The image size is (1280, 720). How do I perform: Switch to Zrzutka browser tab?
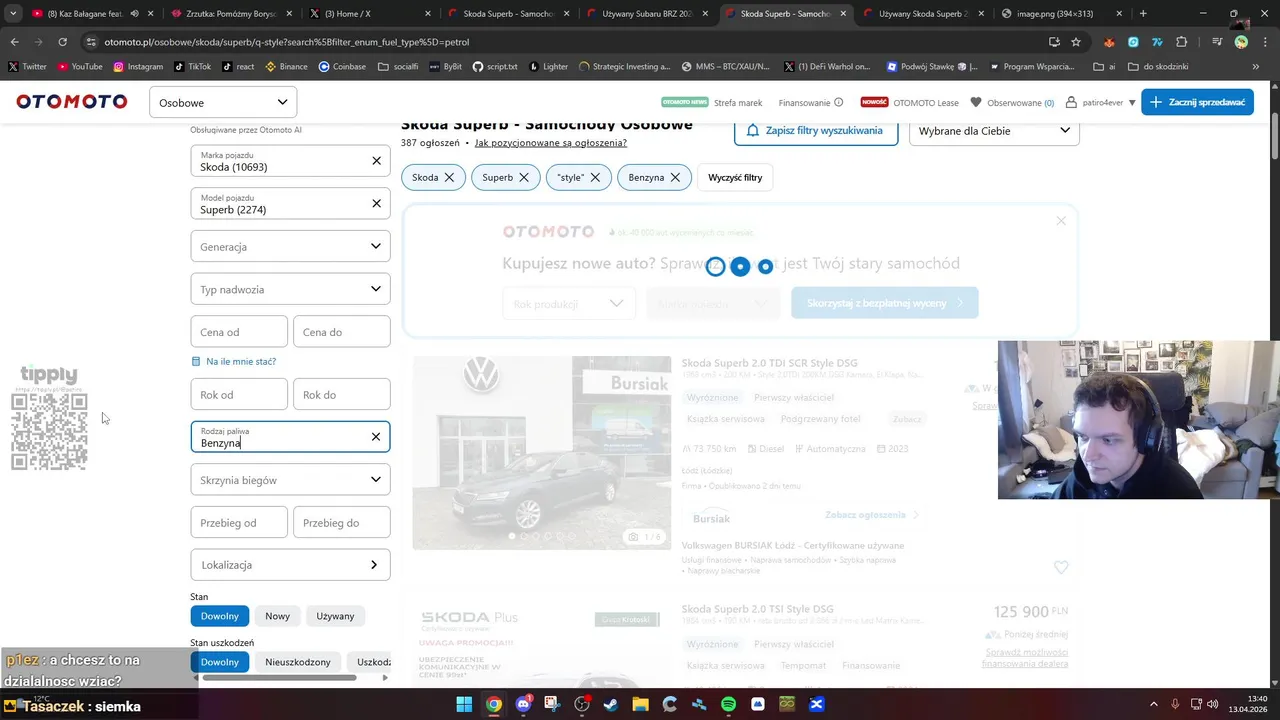[x=230, y=14]
